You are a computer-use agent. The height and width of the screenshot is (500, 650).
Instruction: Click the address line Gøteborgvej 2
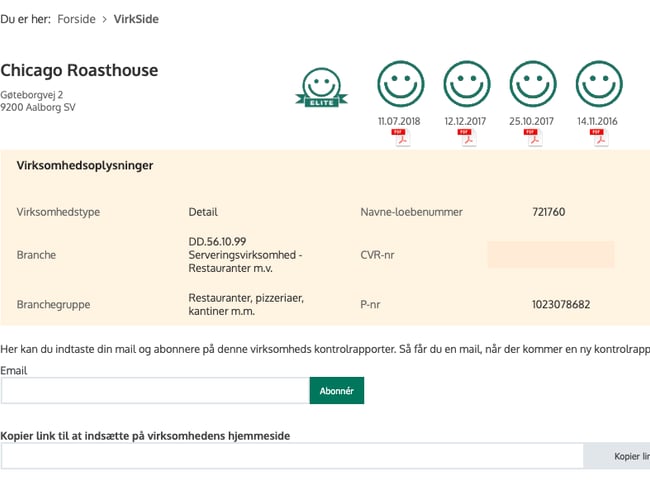[32, 95]
